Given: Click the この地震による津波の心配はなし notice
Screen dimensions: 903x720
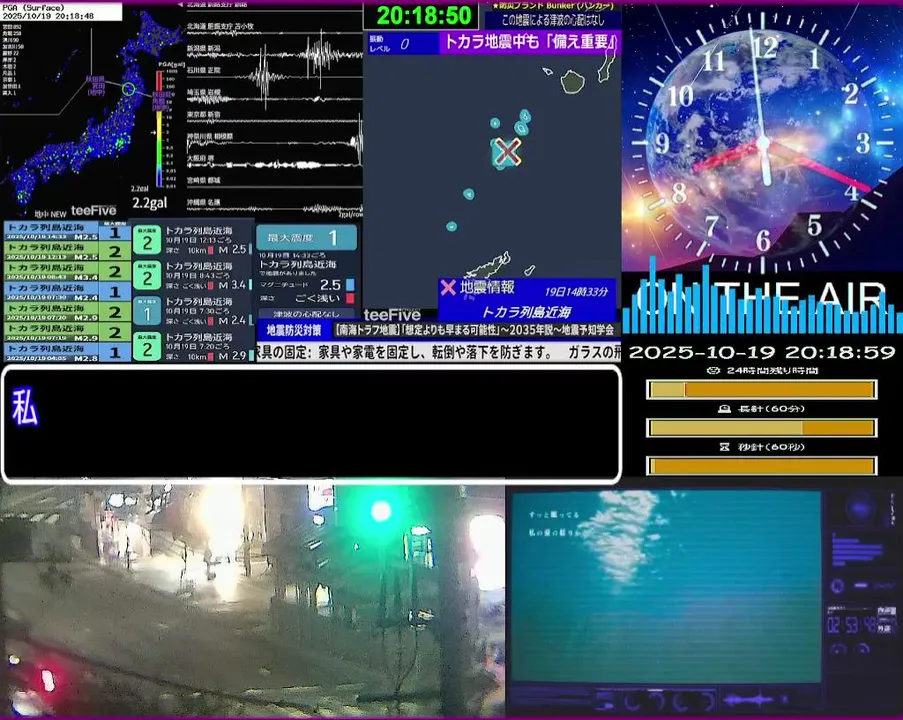Looking at the screenshot, I should (553, 20).
